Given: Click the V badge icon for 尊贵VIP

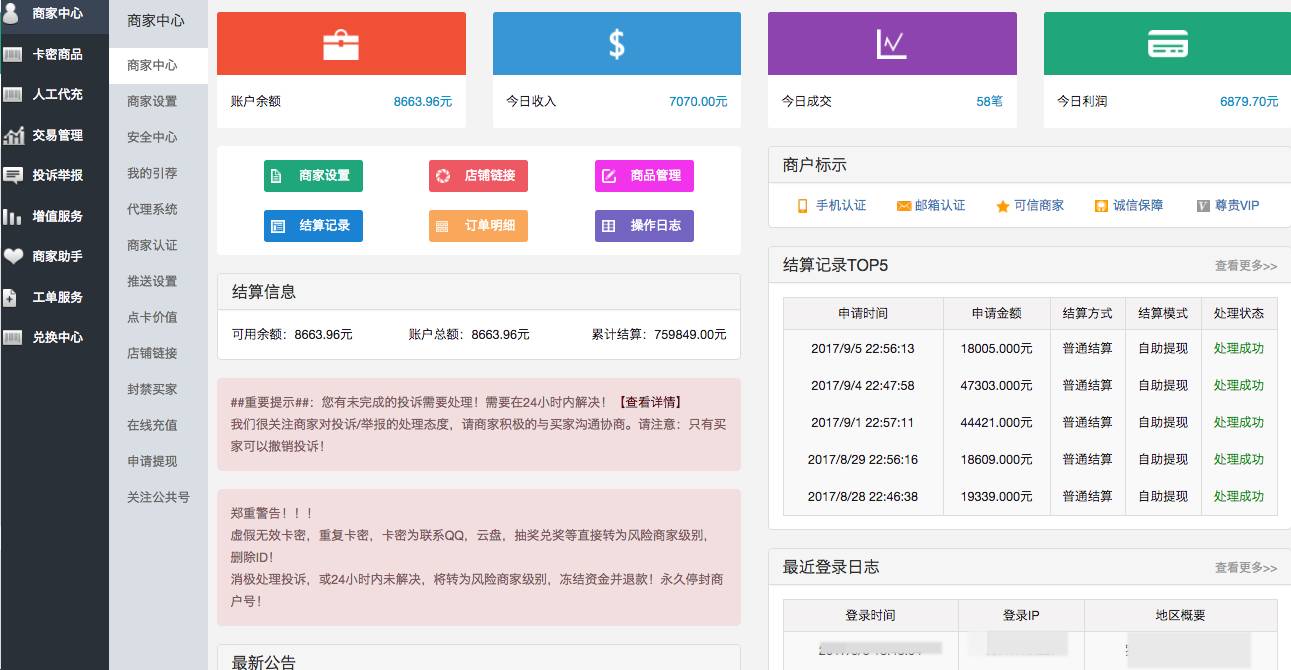Looking at the screenshot, I should tap(1203, 206).
